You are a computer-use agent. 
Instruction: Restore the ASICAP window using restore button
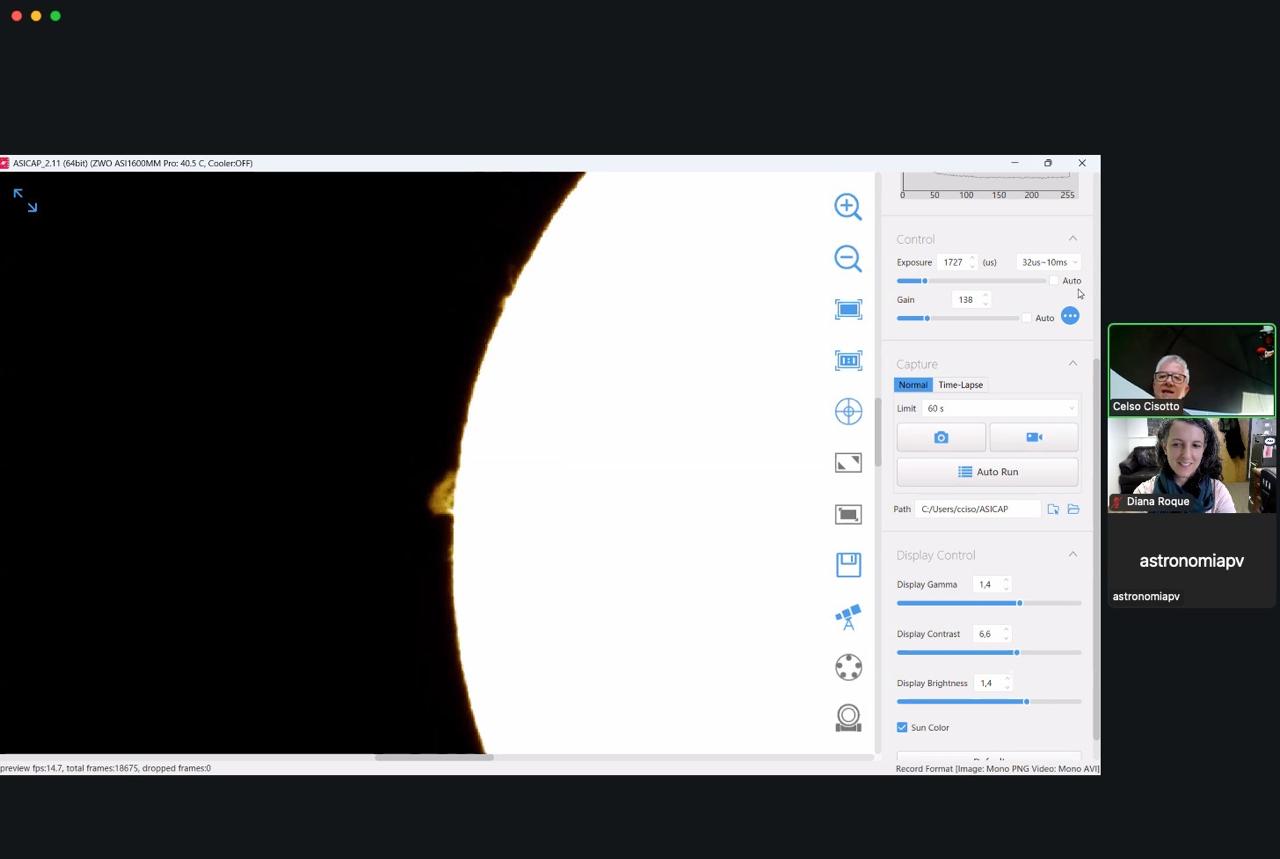[x=1048, y=163]
